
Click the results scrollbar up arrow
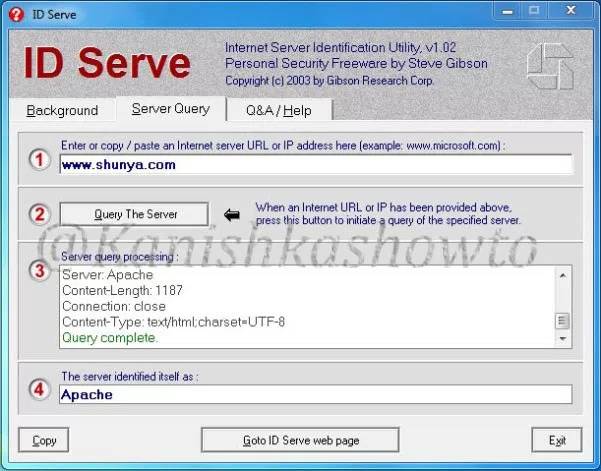coord(563,276)
